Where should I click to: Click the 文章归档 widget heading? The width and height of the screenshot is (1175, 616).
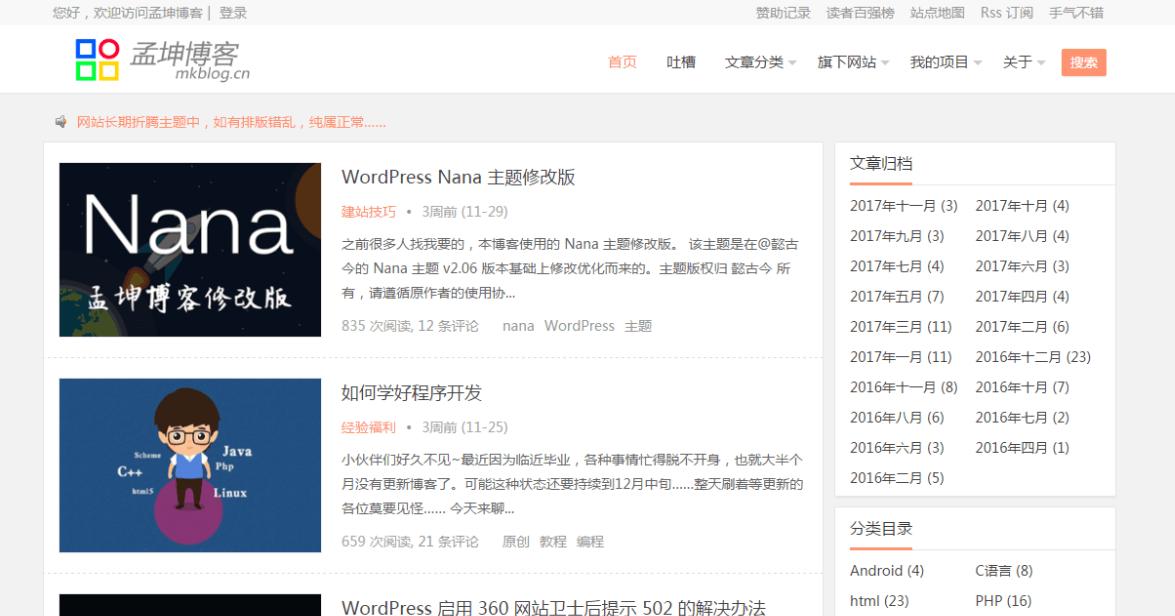pos(881,163)
